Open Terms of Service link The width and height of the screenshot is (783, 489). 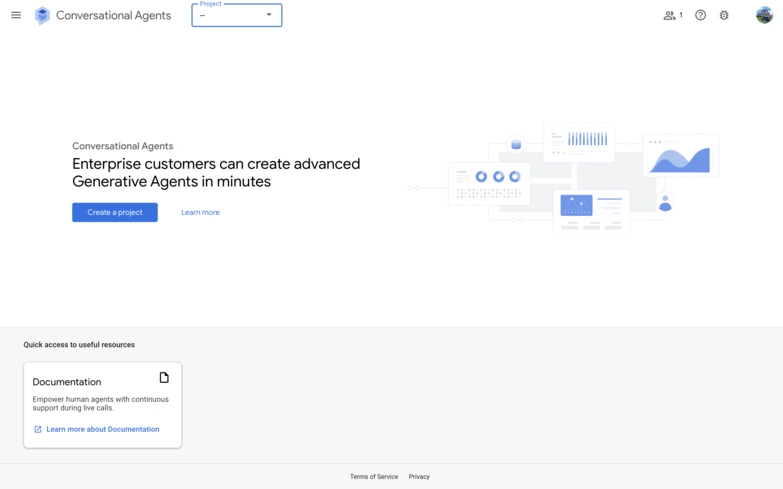(374, 477)
